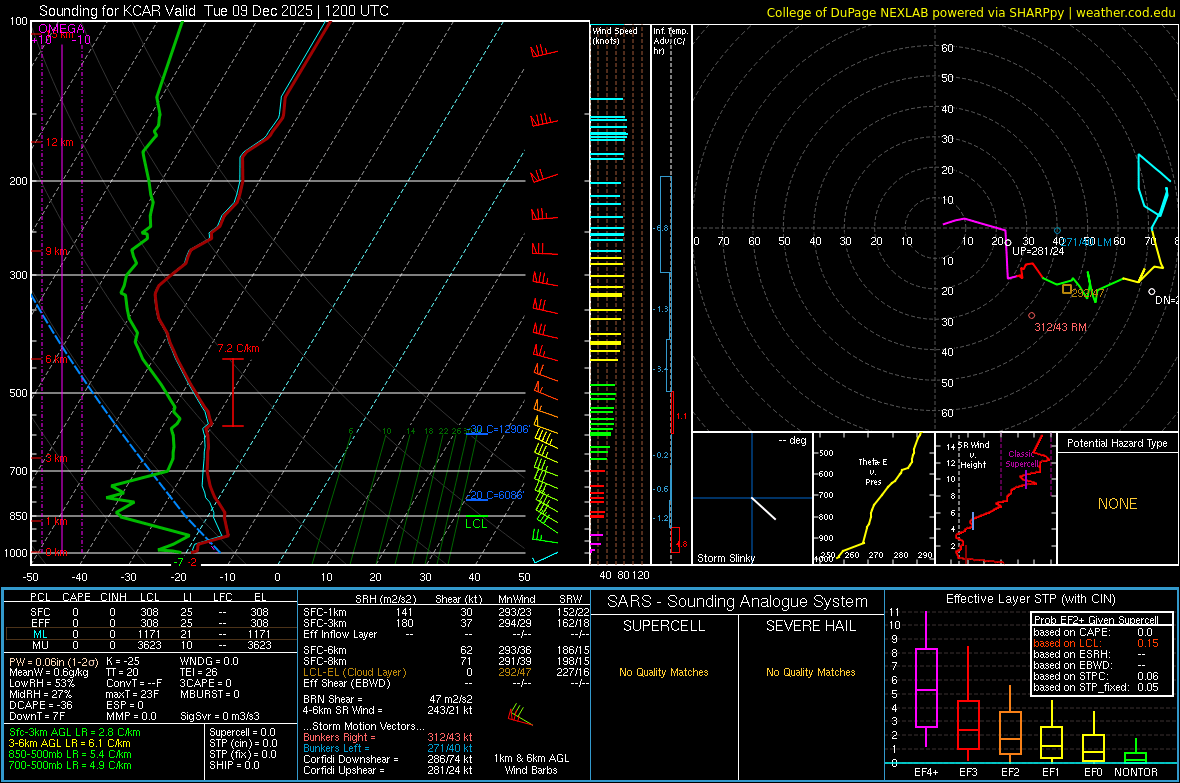Click the Inf. Temp. Adv. header

670,41
